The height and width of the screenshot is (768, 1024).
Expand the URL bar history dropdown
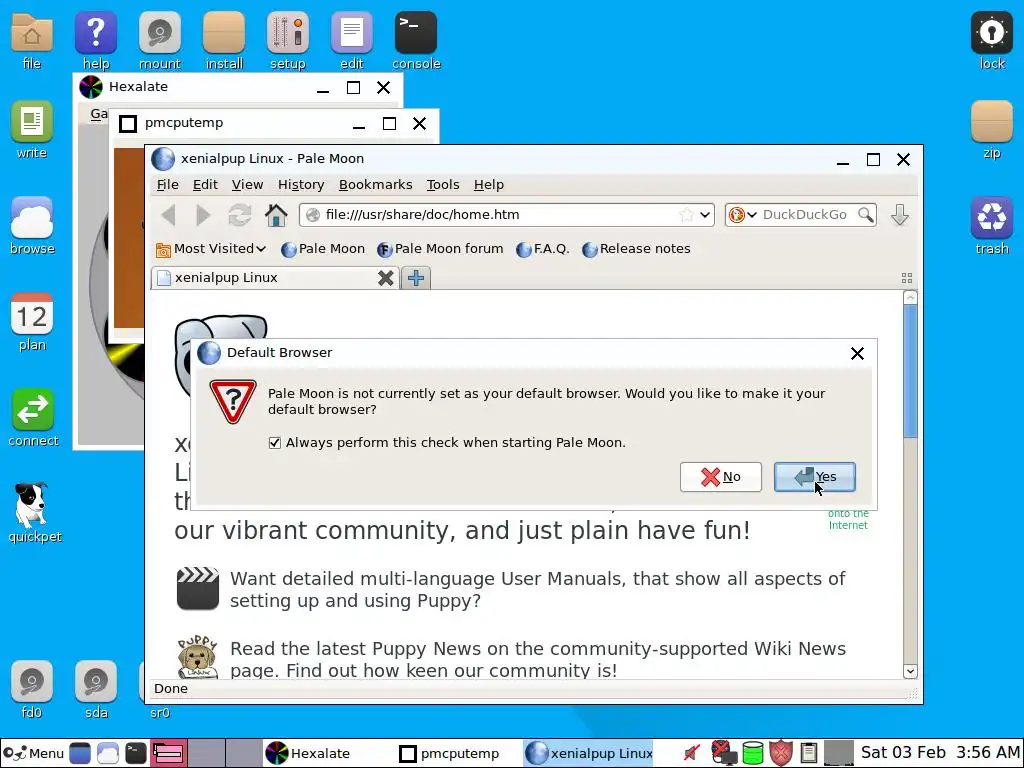(x=705, y=215)
